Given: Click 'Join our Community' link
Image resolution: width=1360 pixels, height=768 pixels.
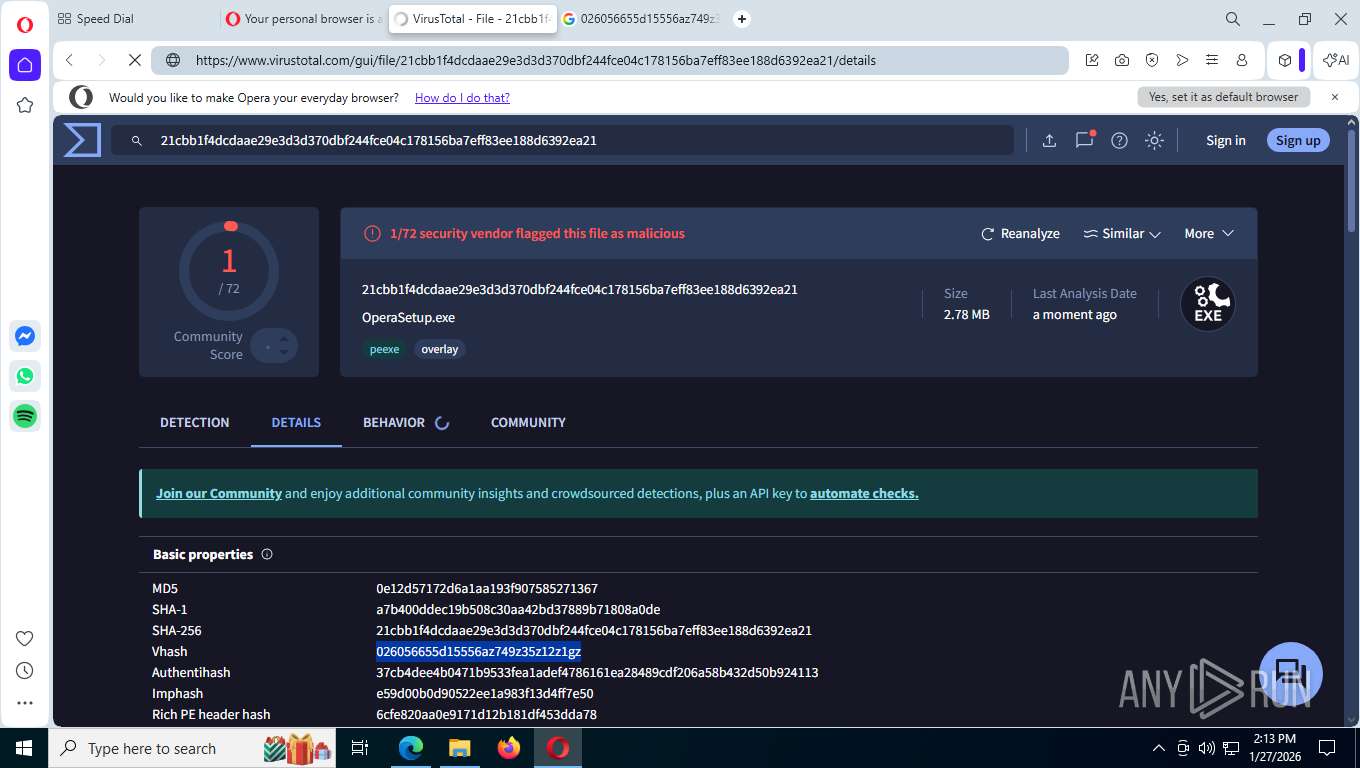Looking at the screenshot, I should pos(219,493).
